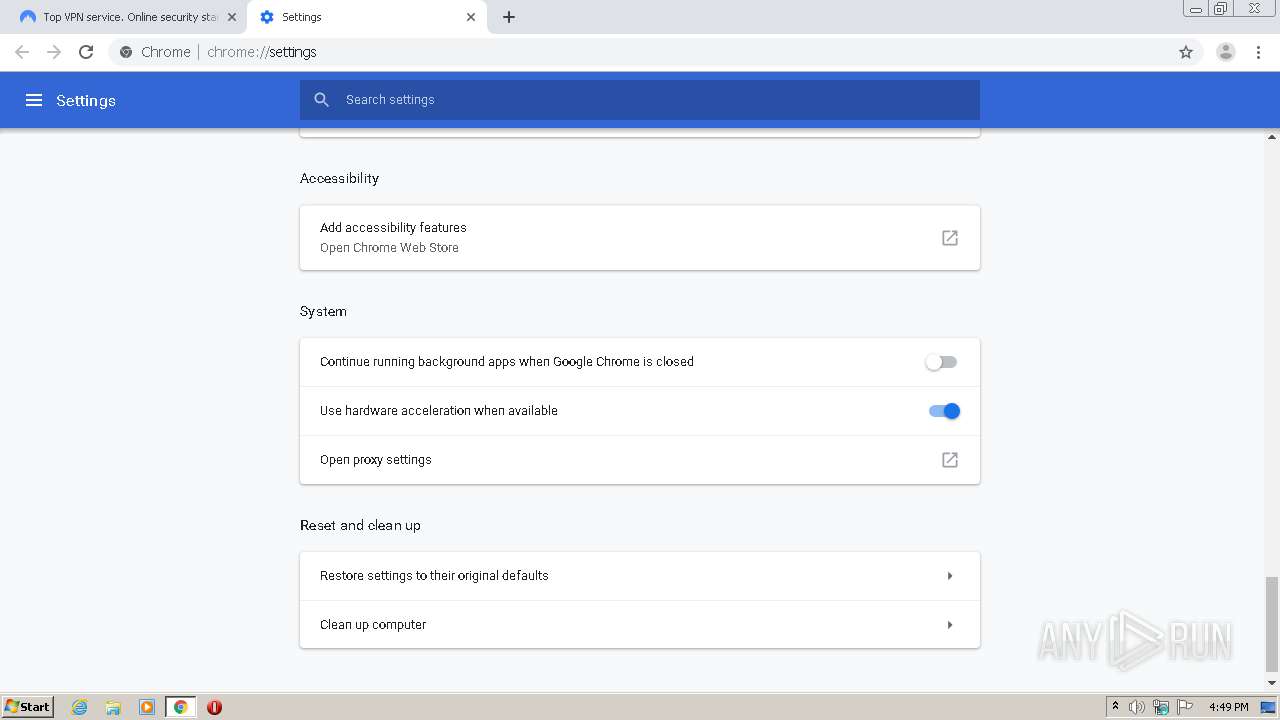Show hidden tray icons
This screenshot has width=1280, height=720.
pos(1116,706)
